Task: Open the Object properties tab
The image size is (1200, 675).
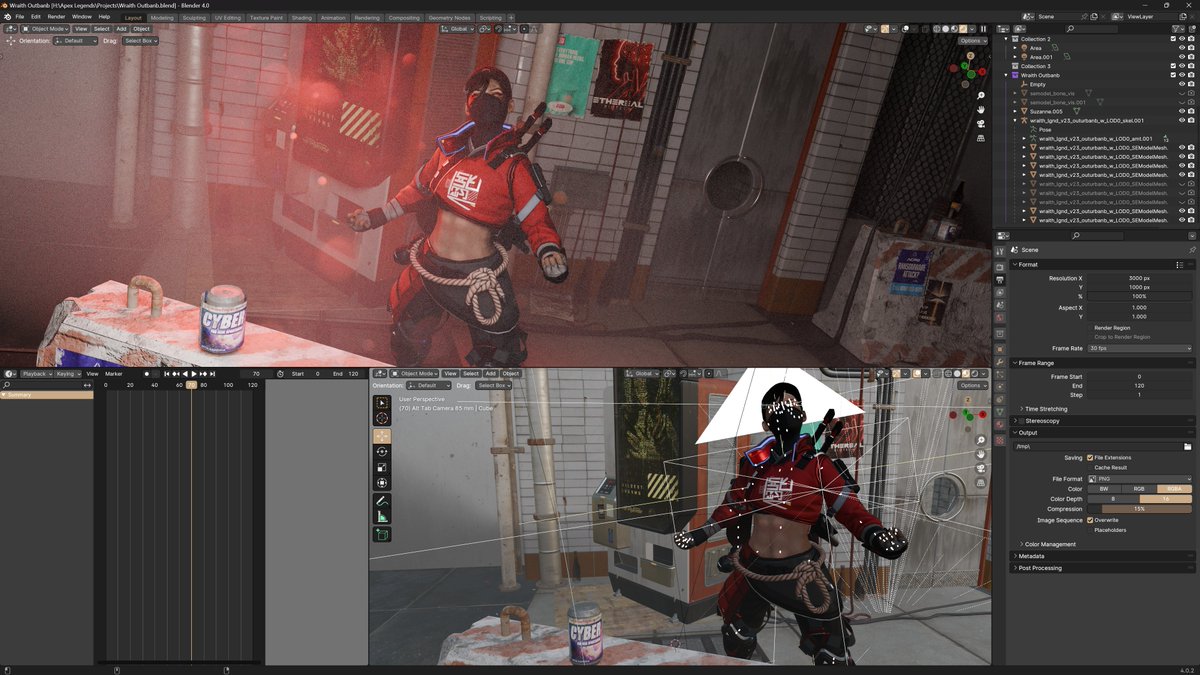Action: [x=1000, y=347]
